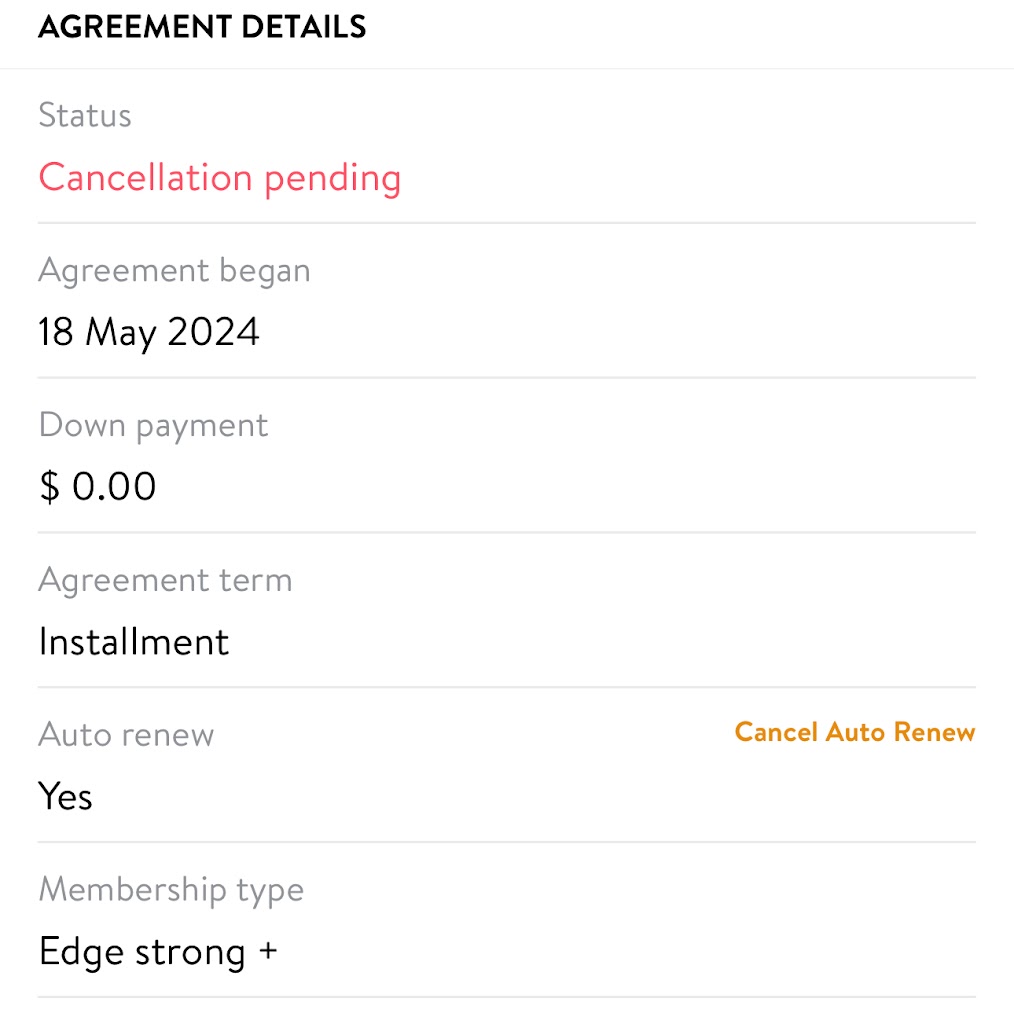The height and width of the screenshot is (1024, 1014).
Task: Click the Down payment label
Action: coord(153,425)
